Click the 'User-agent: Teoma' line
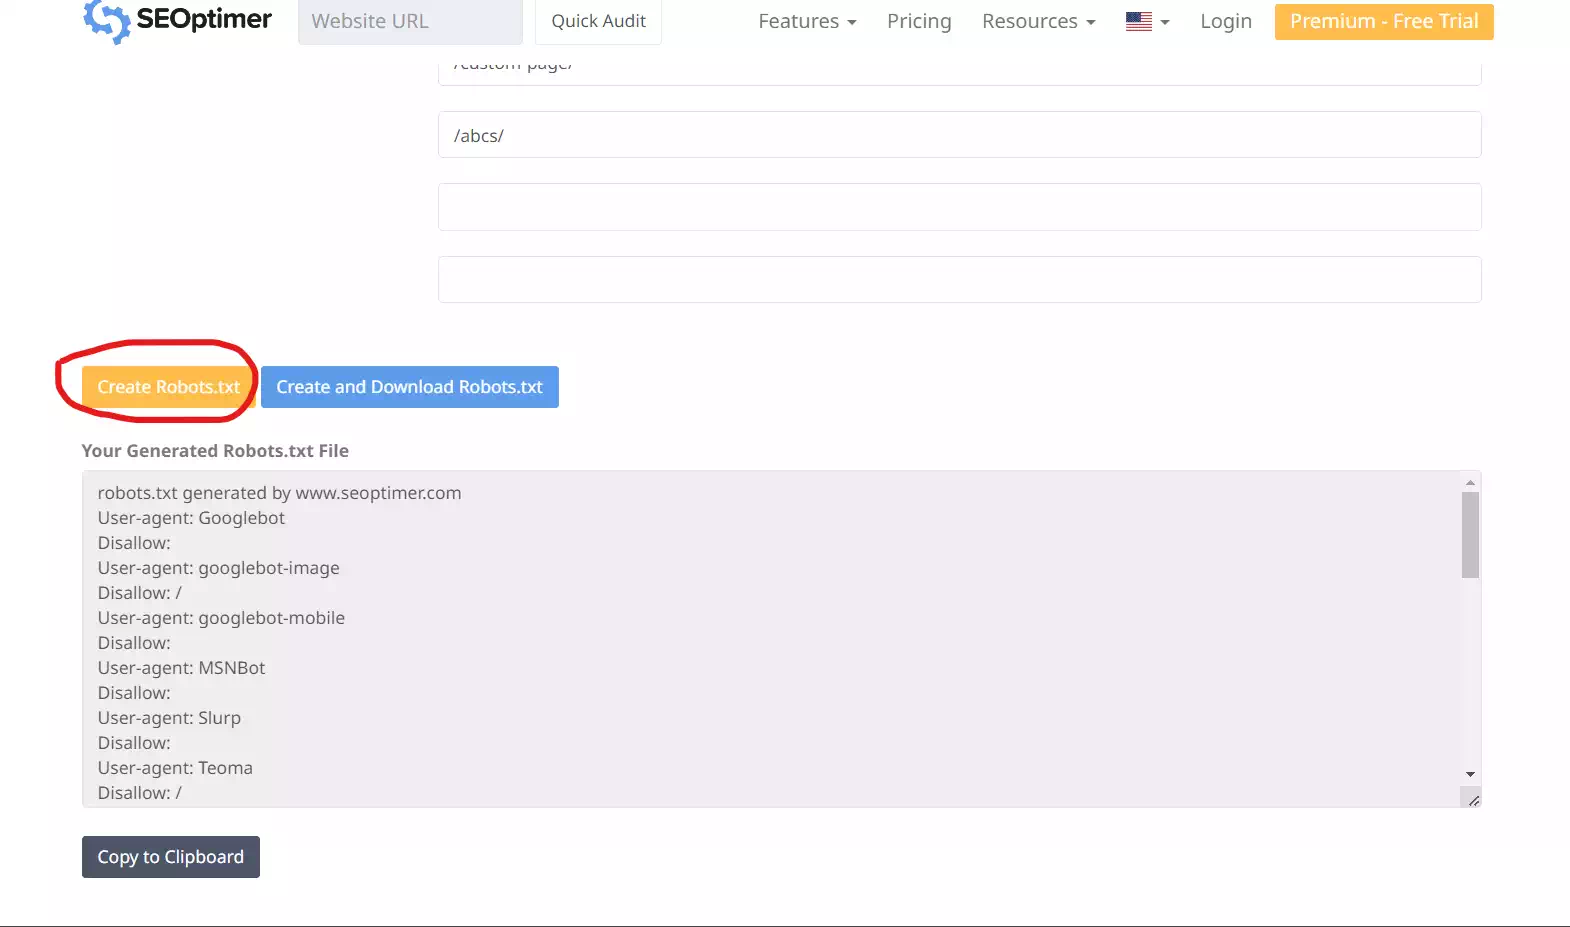1570x927 pixels. [x=175, y=768]
